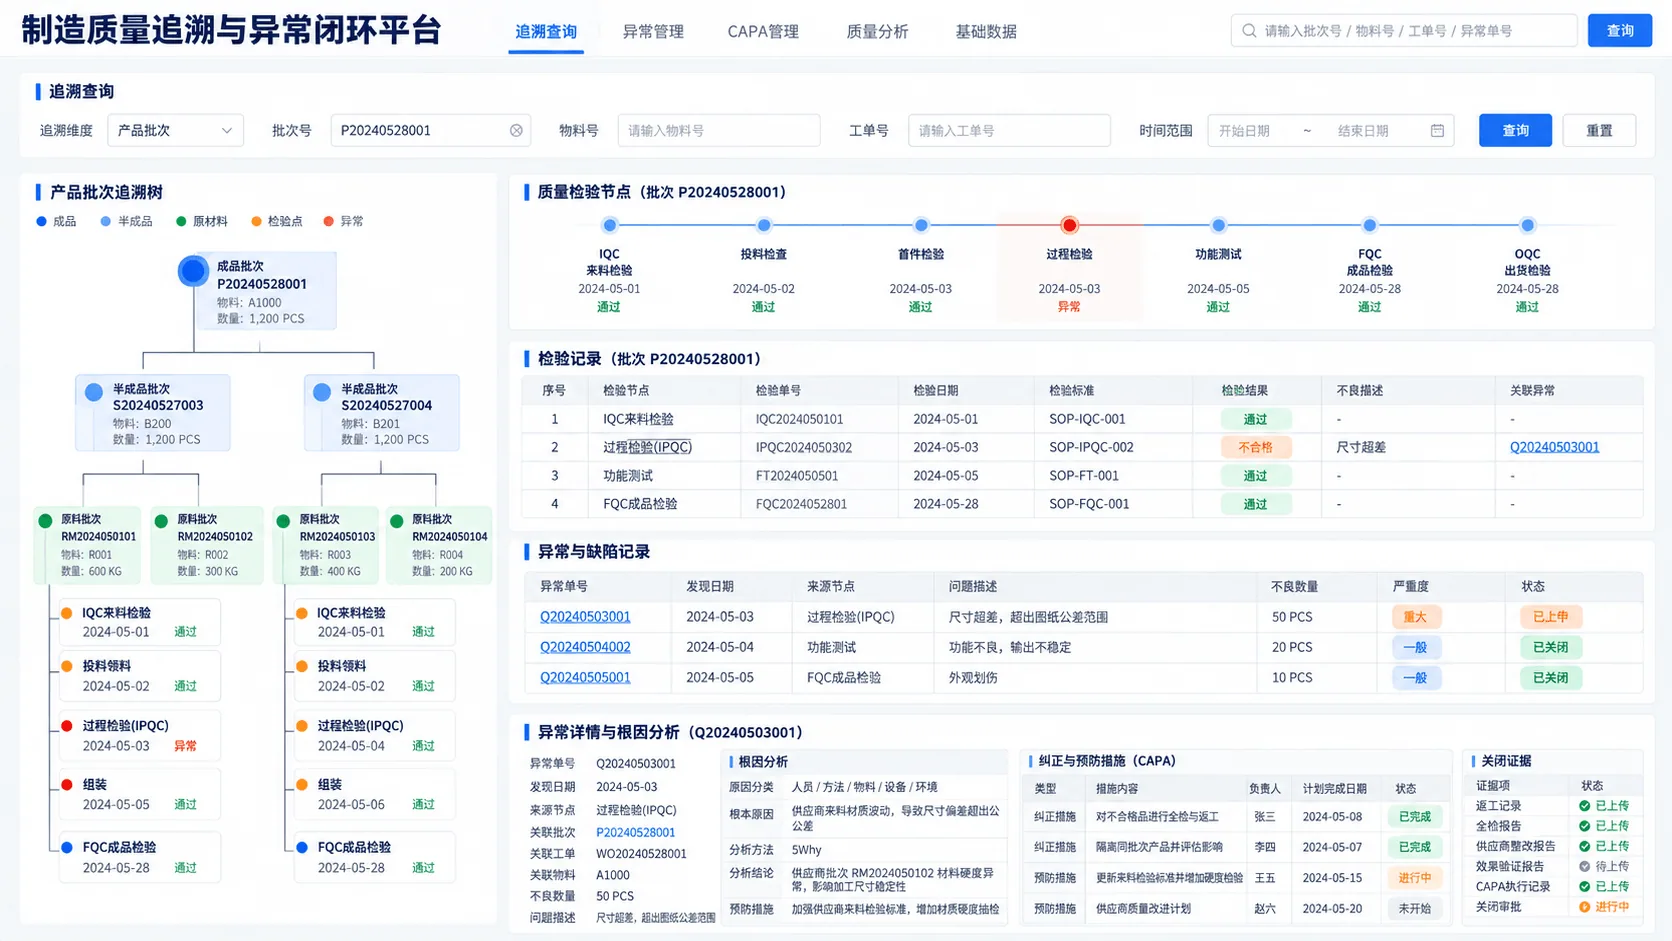This screenshot has height=941, width=1672.
Task: Click 查询 button in trace query panel
Action: pyautogui.click(x=1515, y=131)
